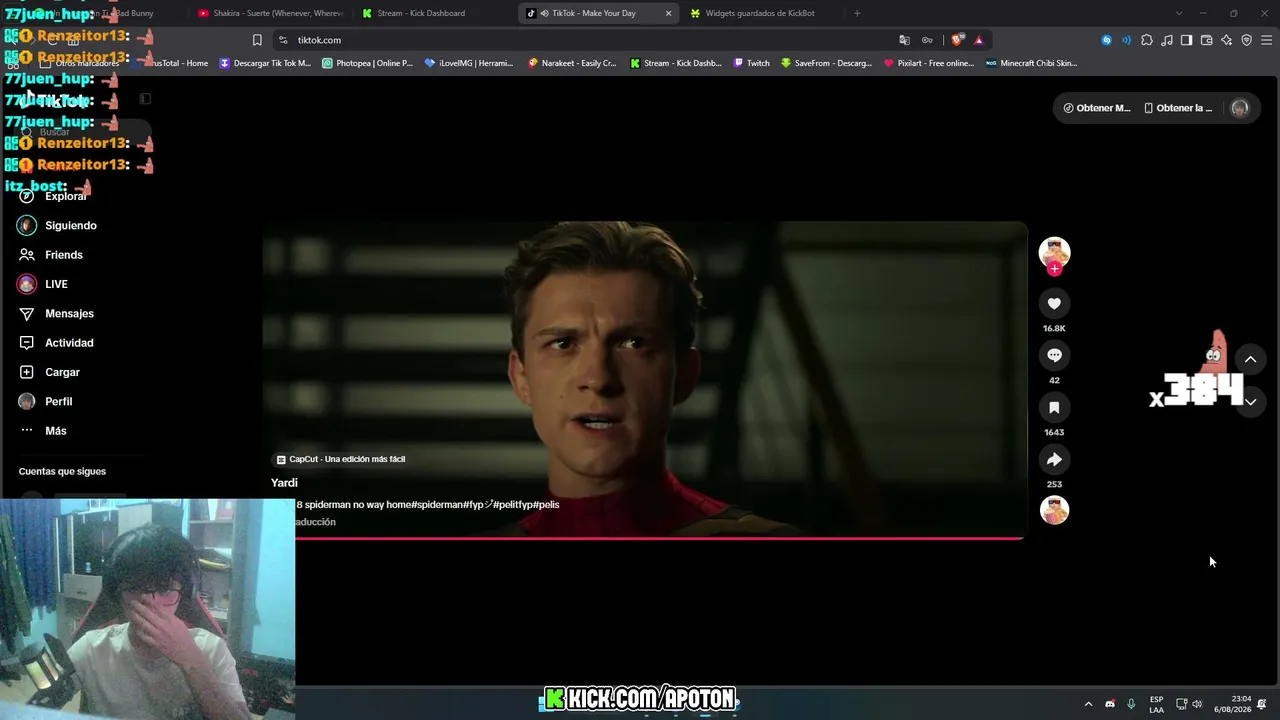
Task: Click the 'Obtener la ...' app button
Action: (x=1178, y=108)
